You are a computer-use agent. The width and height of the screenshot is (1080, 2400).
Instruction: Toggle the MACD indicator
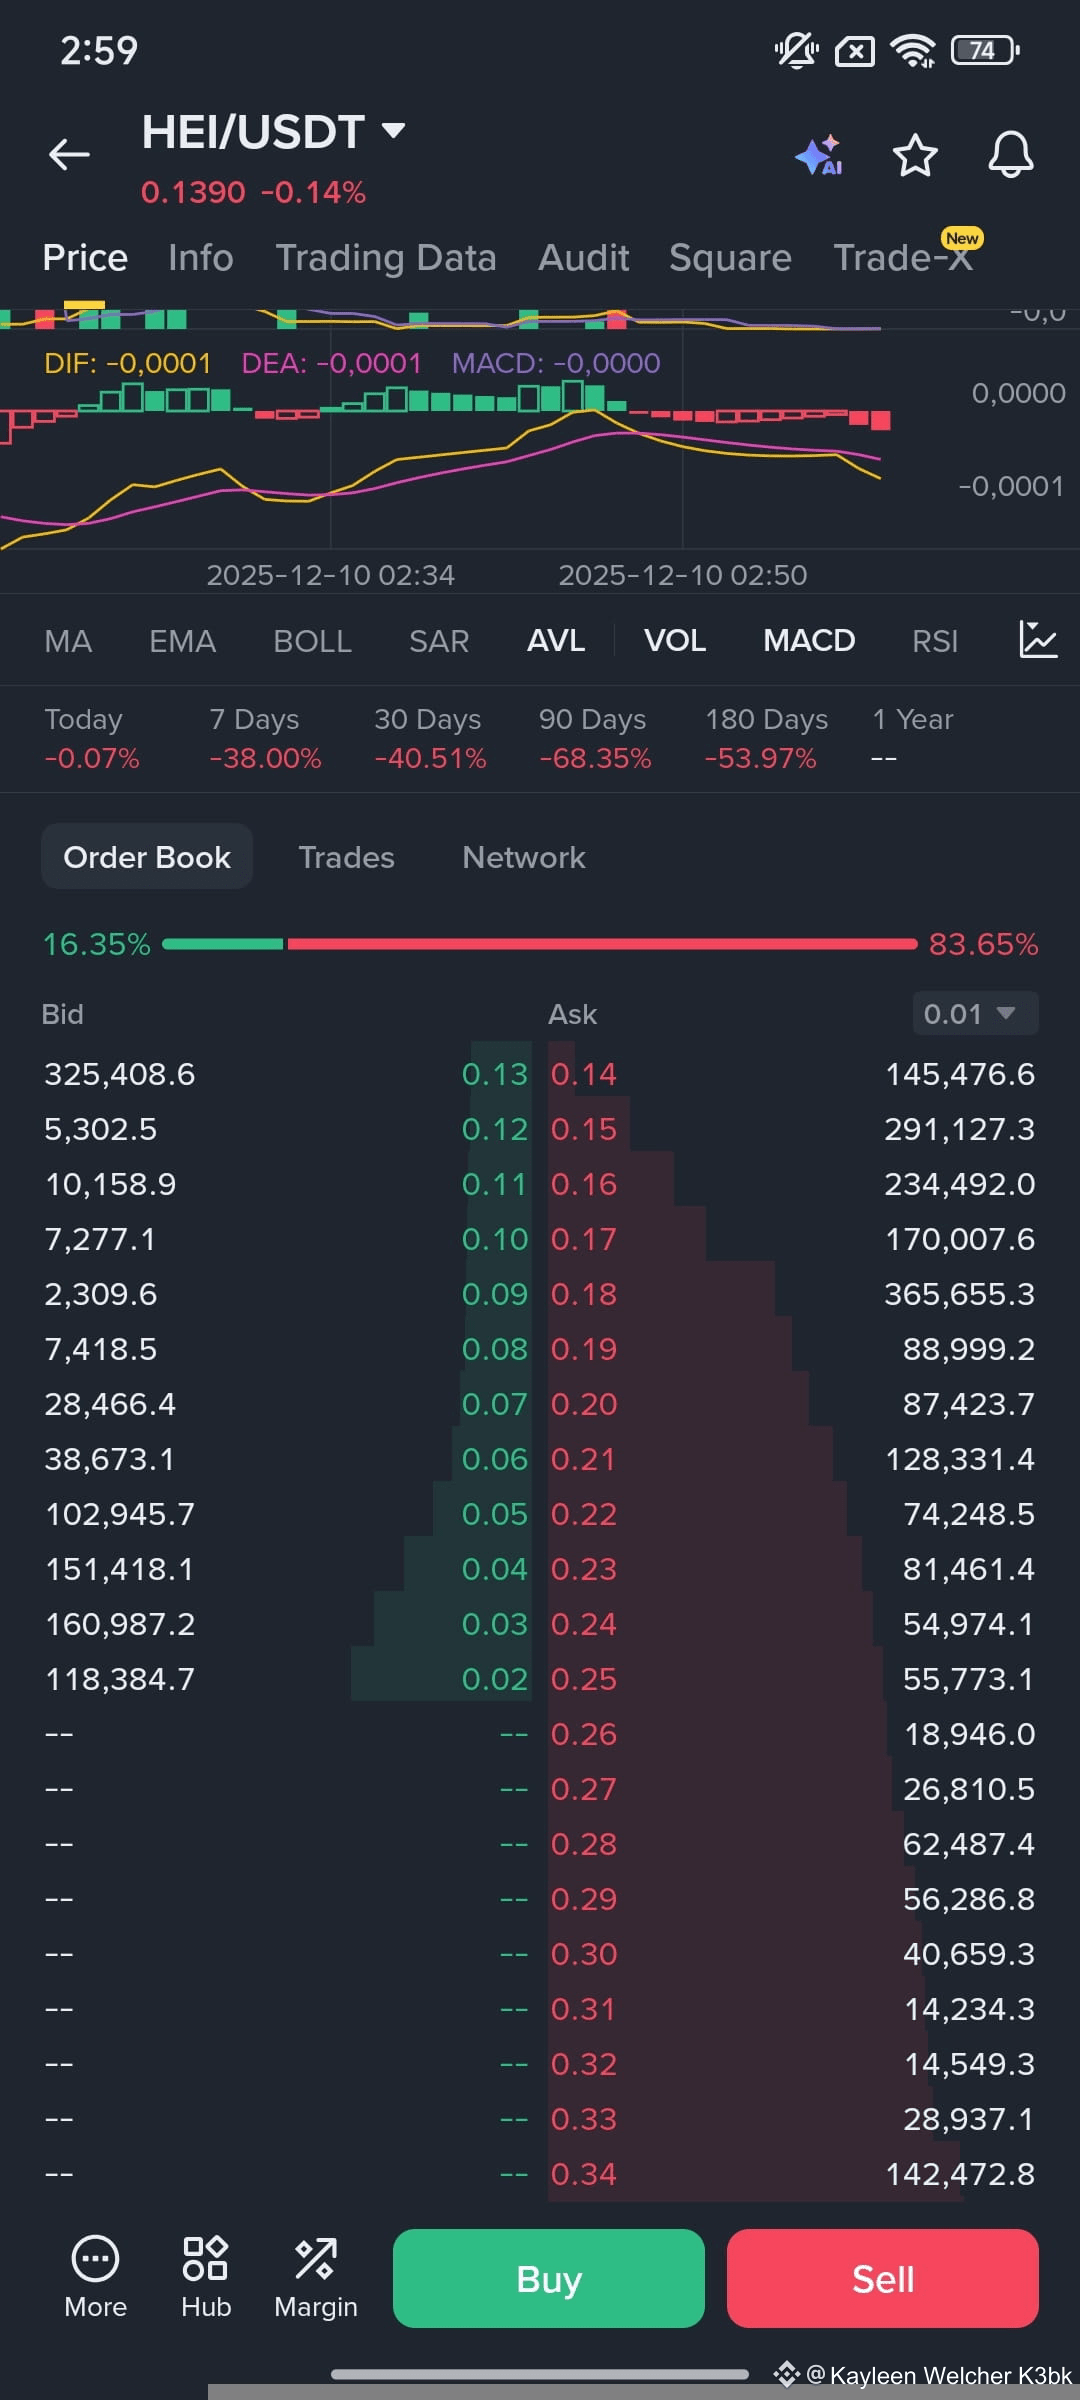809,640
